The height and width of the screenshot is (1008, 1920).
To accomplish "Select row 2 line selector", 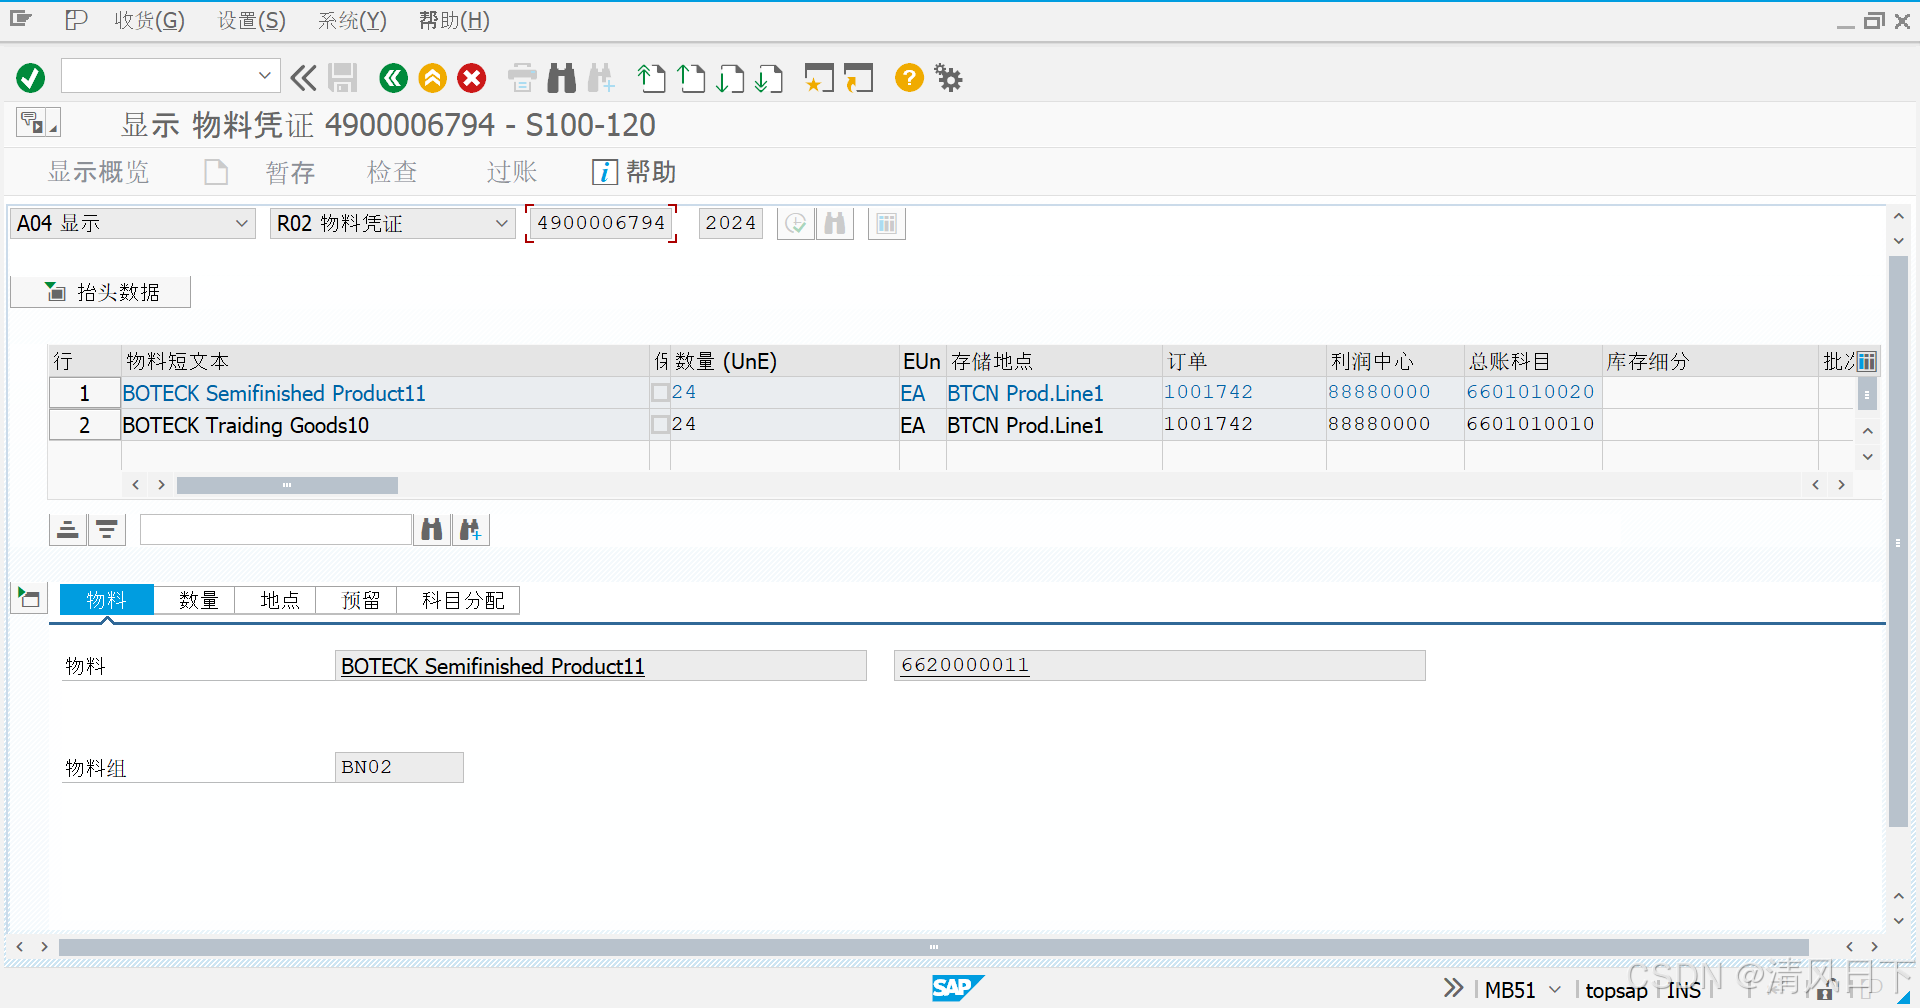I will tap(84, 425).
